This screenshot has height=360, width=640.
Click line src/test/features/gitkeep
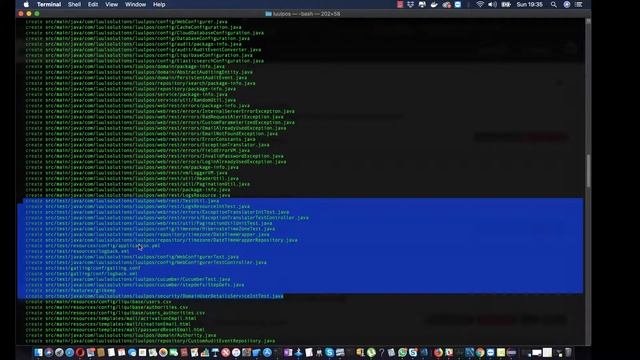point(71,291)
